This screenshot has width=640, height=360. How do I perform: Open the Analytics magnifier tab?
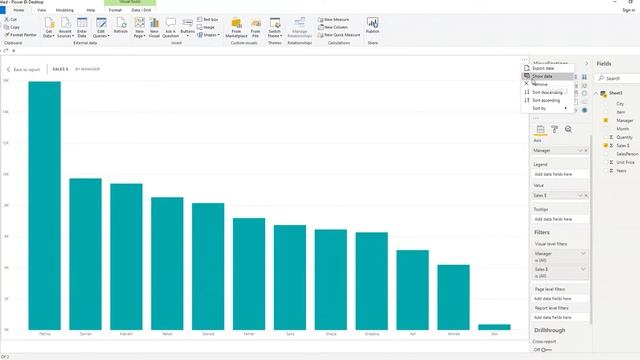(x=568, y=129)
